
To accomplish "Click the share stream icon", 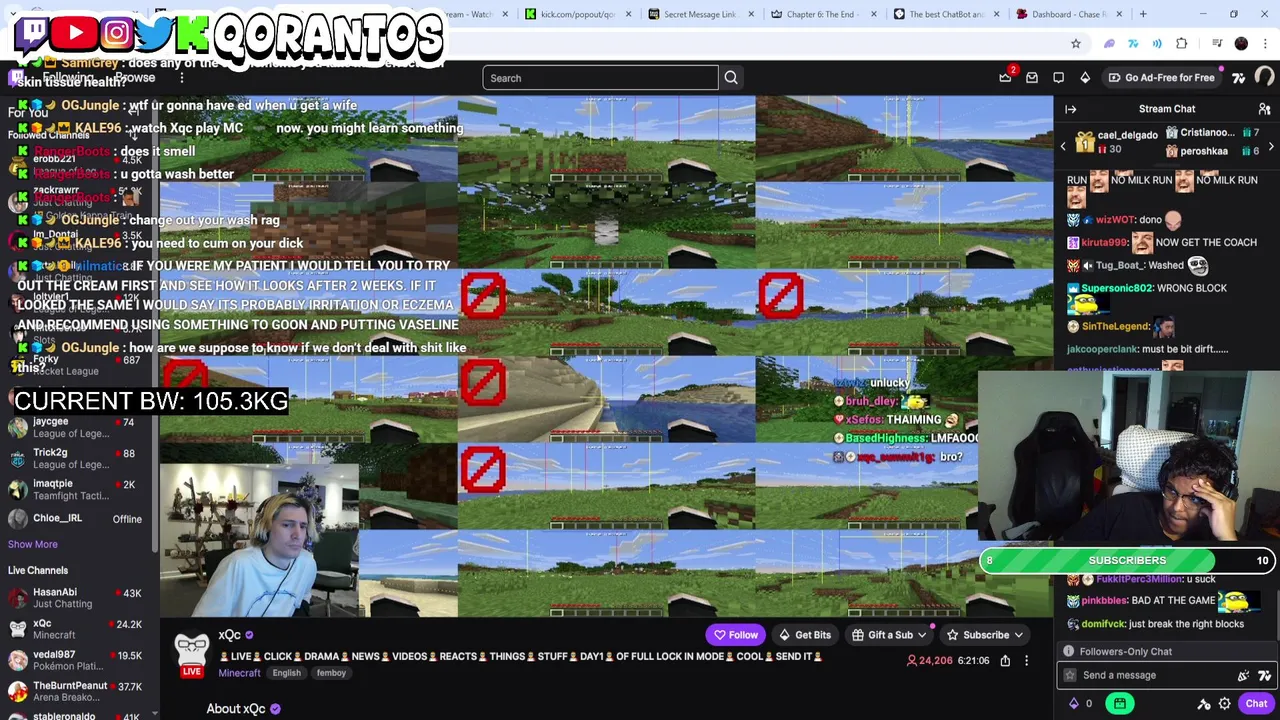I will click(x=1005, y=661).
